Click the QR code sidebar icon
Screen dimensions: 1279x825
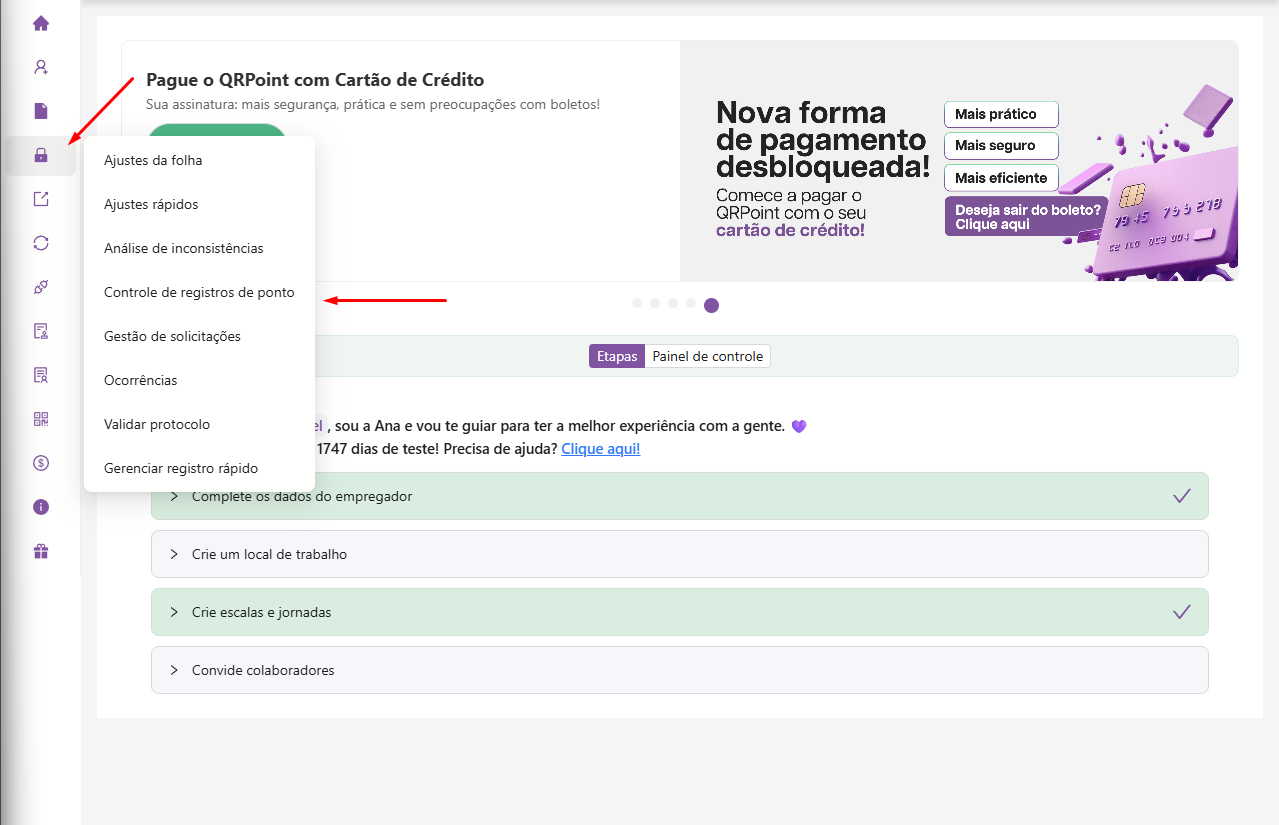(41, 419)
